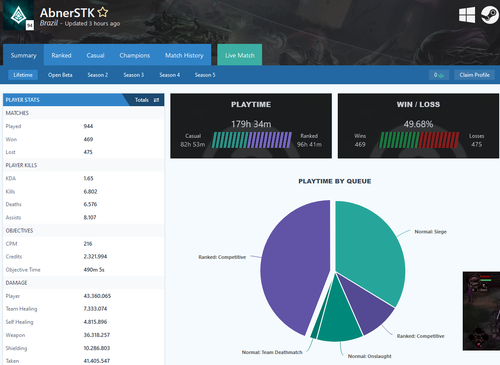The width and height of the screenshot is (500, 365).
Task: Click the Played value 944
Action: 88,126
